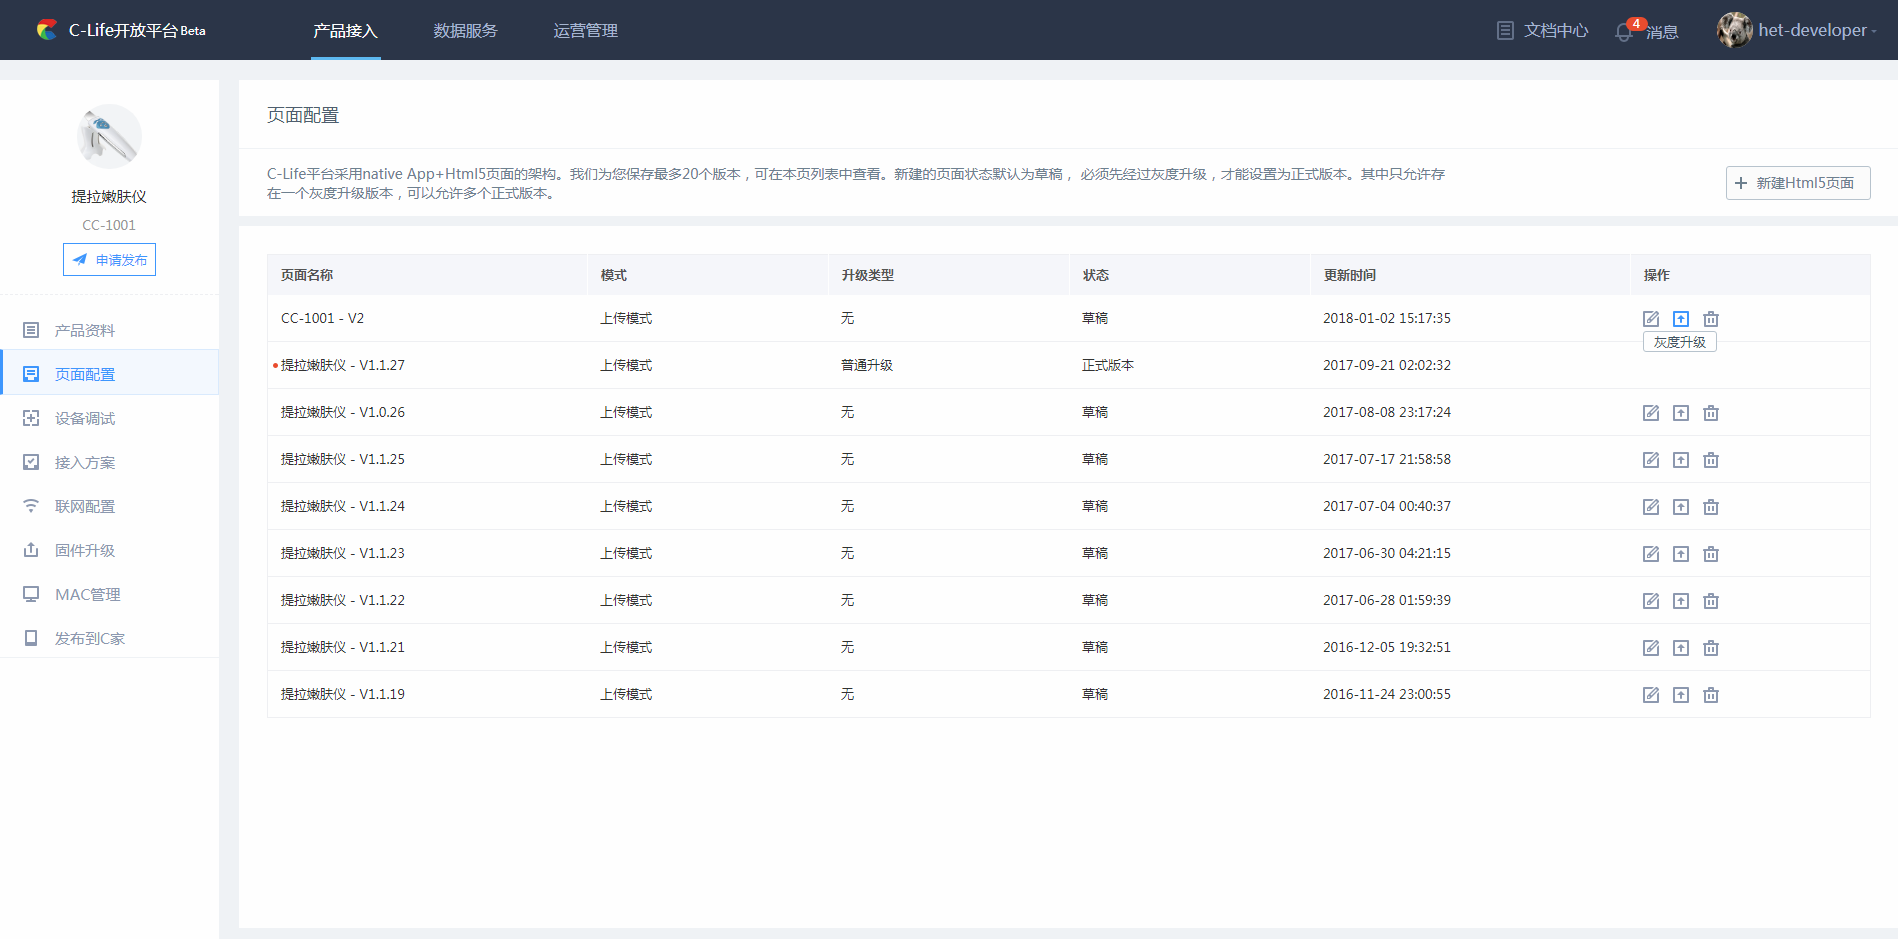Delete the V1.1.19 page

tap(1711, 695)
